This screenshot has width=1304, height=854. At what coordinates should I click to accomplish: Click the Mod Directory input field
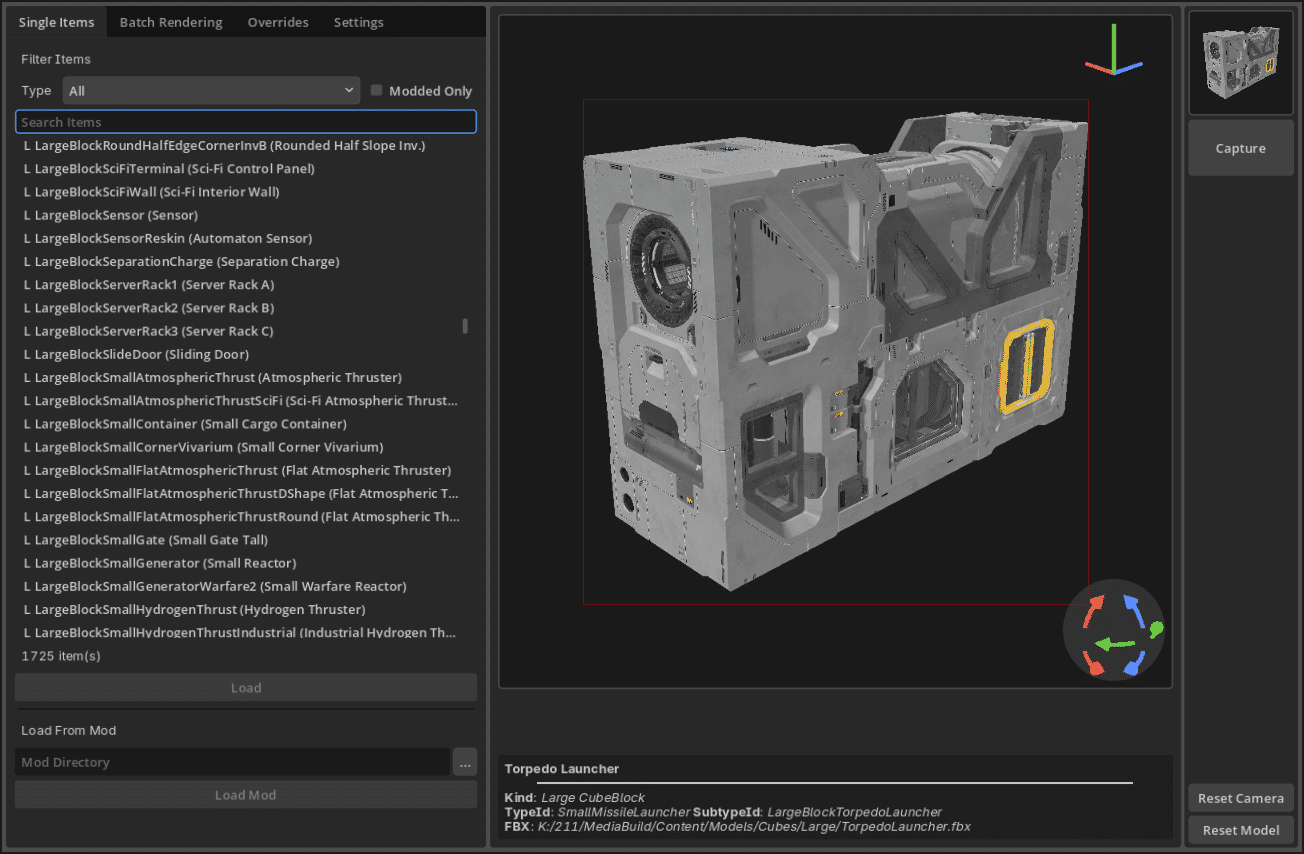232,762
